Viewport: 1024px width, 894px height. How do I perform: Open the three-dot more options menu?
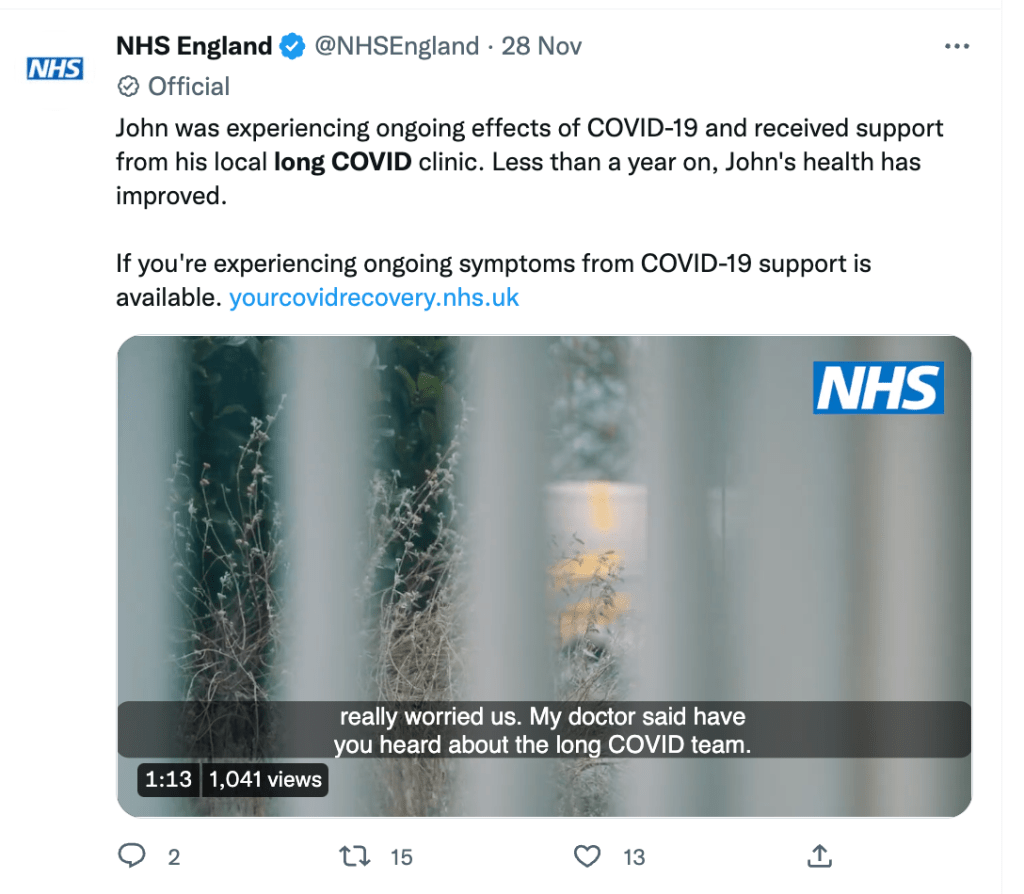tap(957, 46)
